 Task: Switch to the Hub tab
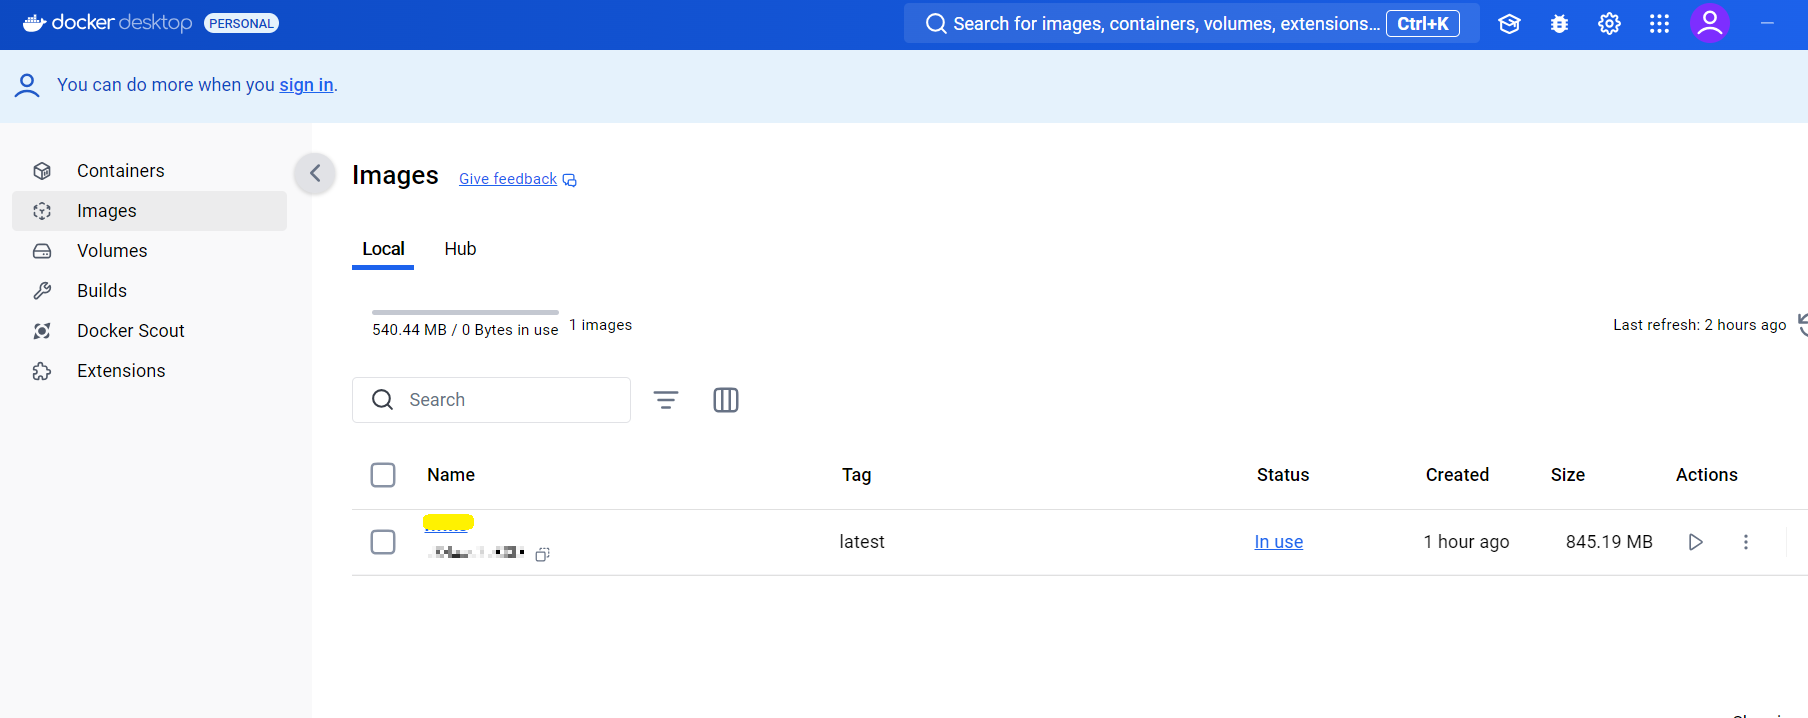tap(460, 249)
